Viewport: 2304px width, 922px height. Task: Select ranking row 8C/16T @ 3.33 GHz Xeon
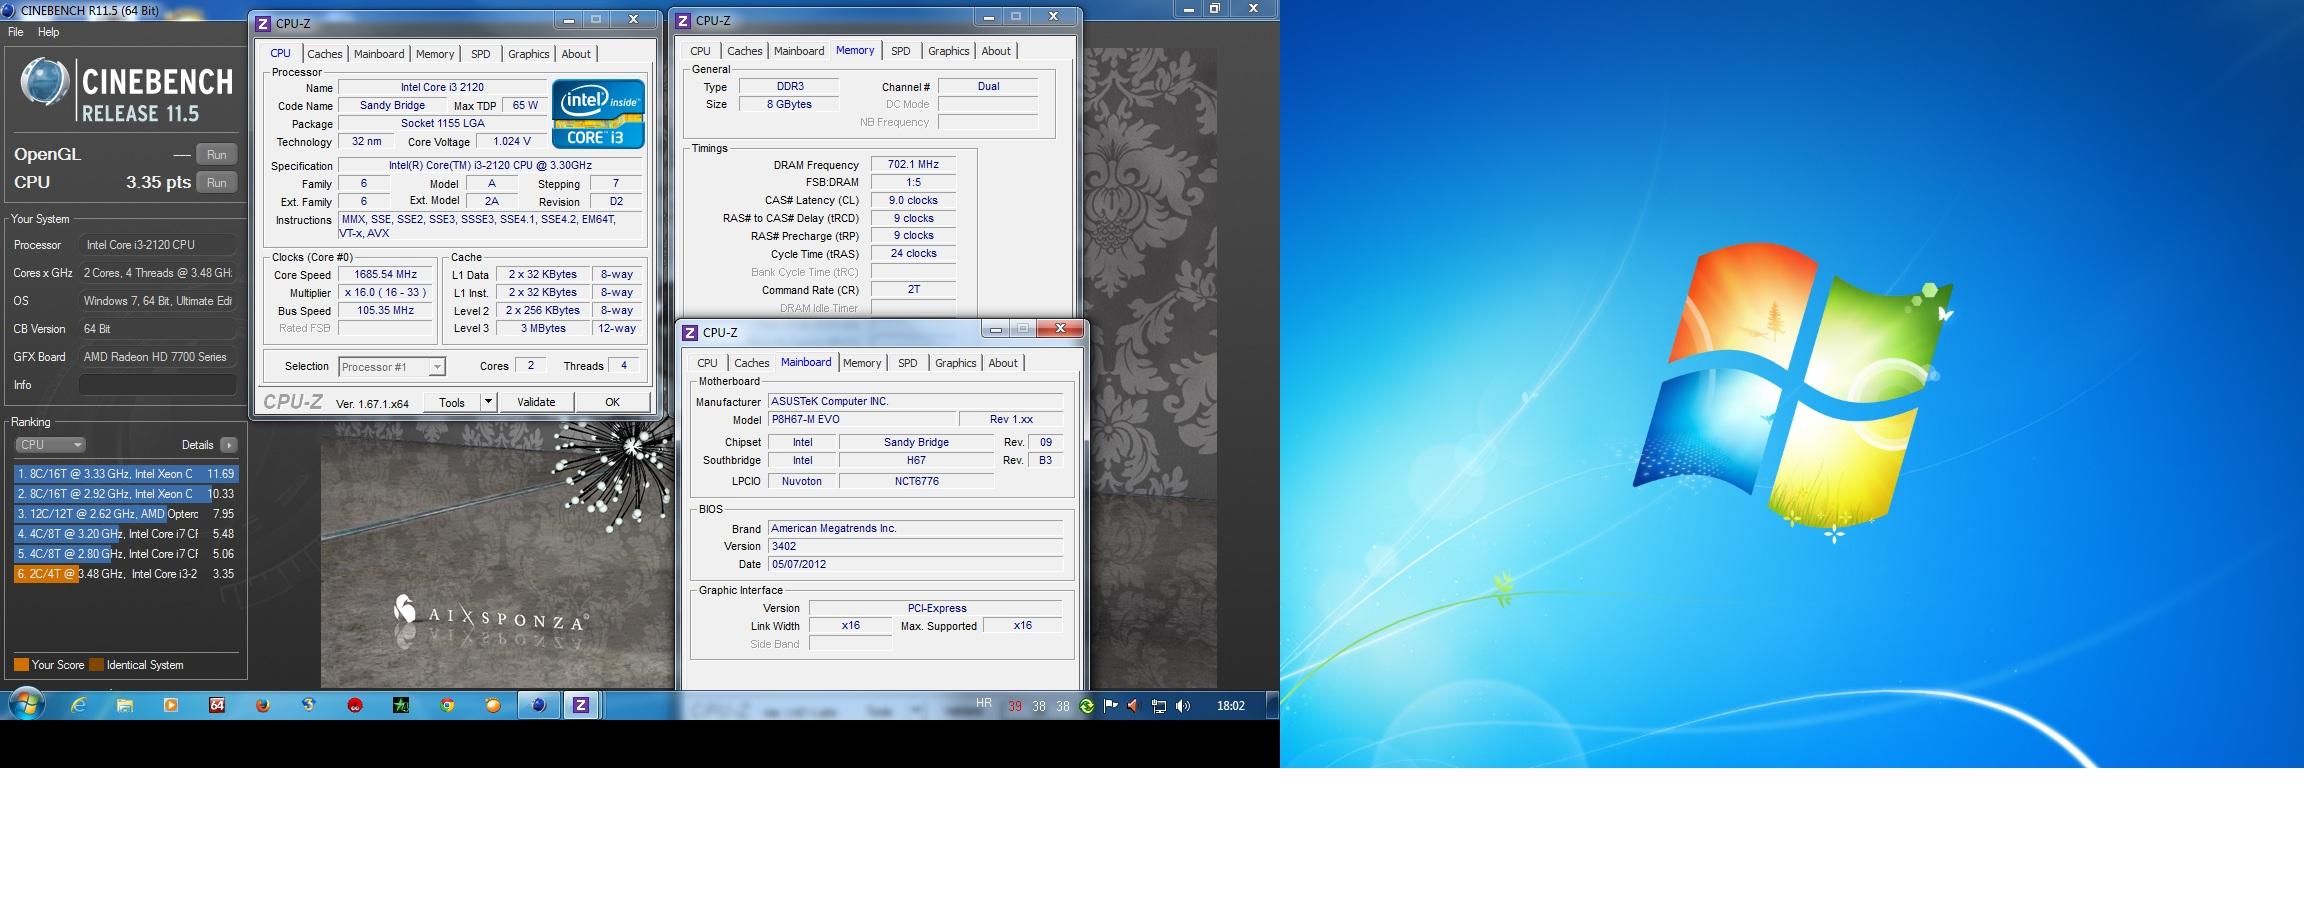pos(125,474)
